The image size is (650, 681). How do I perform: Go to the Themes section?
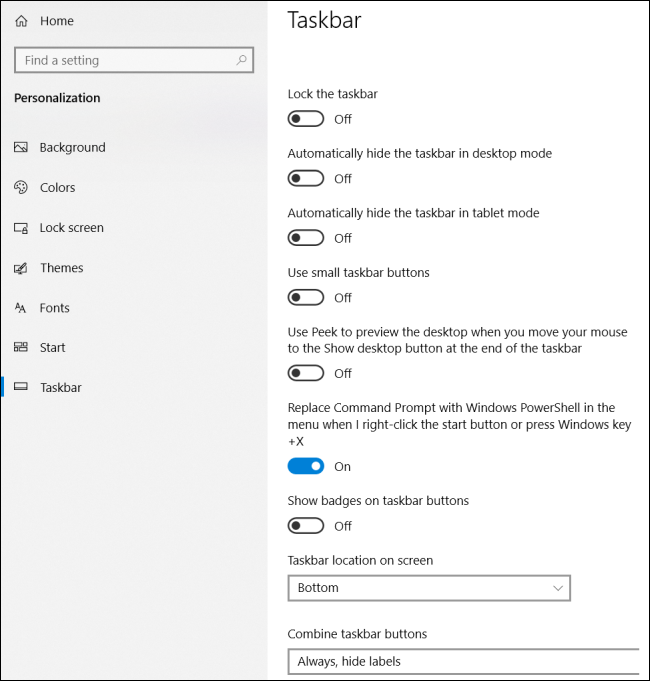click(x=61, y=268)
